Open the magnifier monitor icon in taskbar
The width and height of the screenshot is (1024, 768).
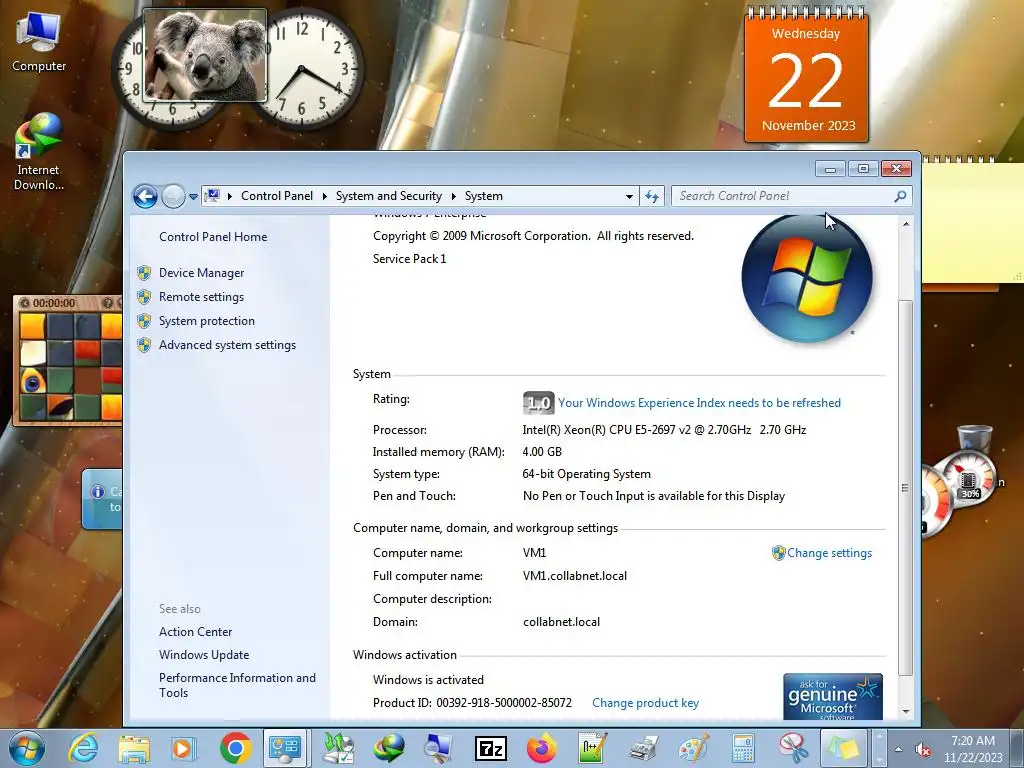click(x=439, y=748)
